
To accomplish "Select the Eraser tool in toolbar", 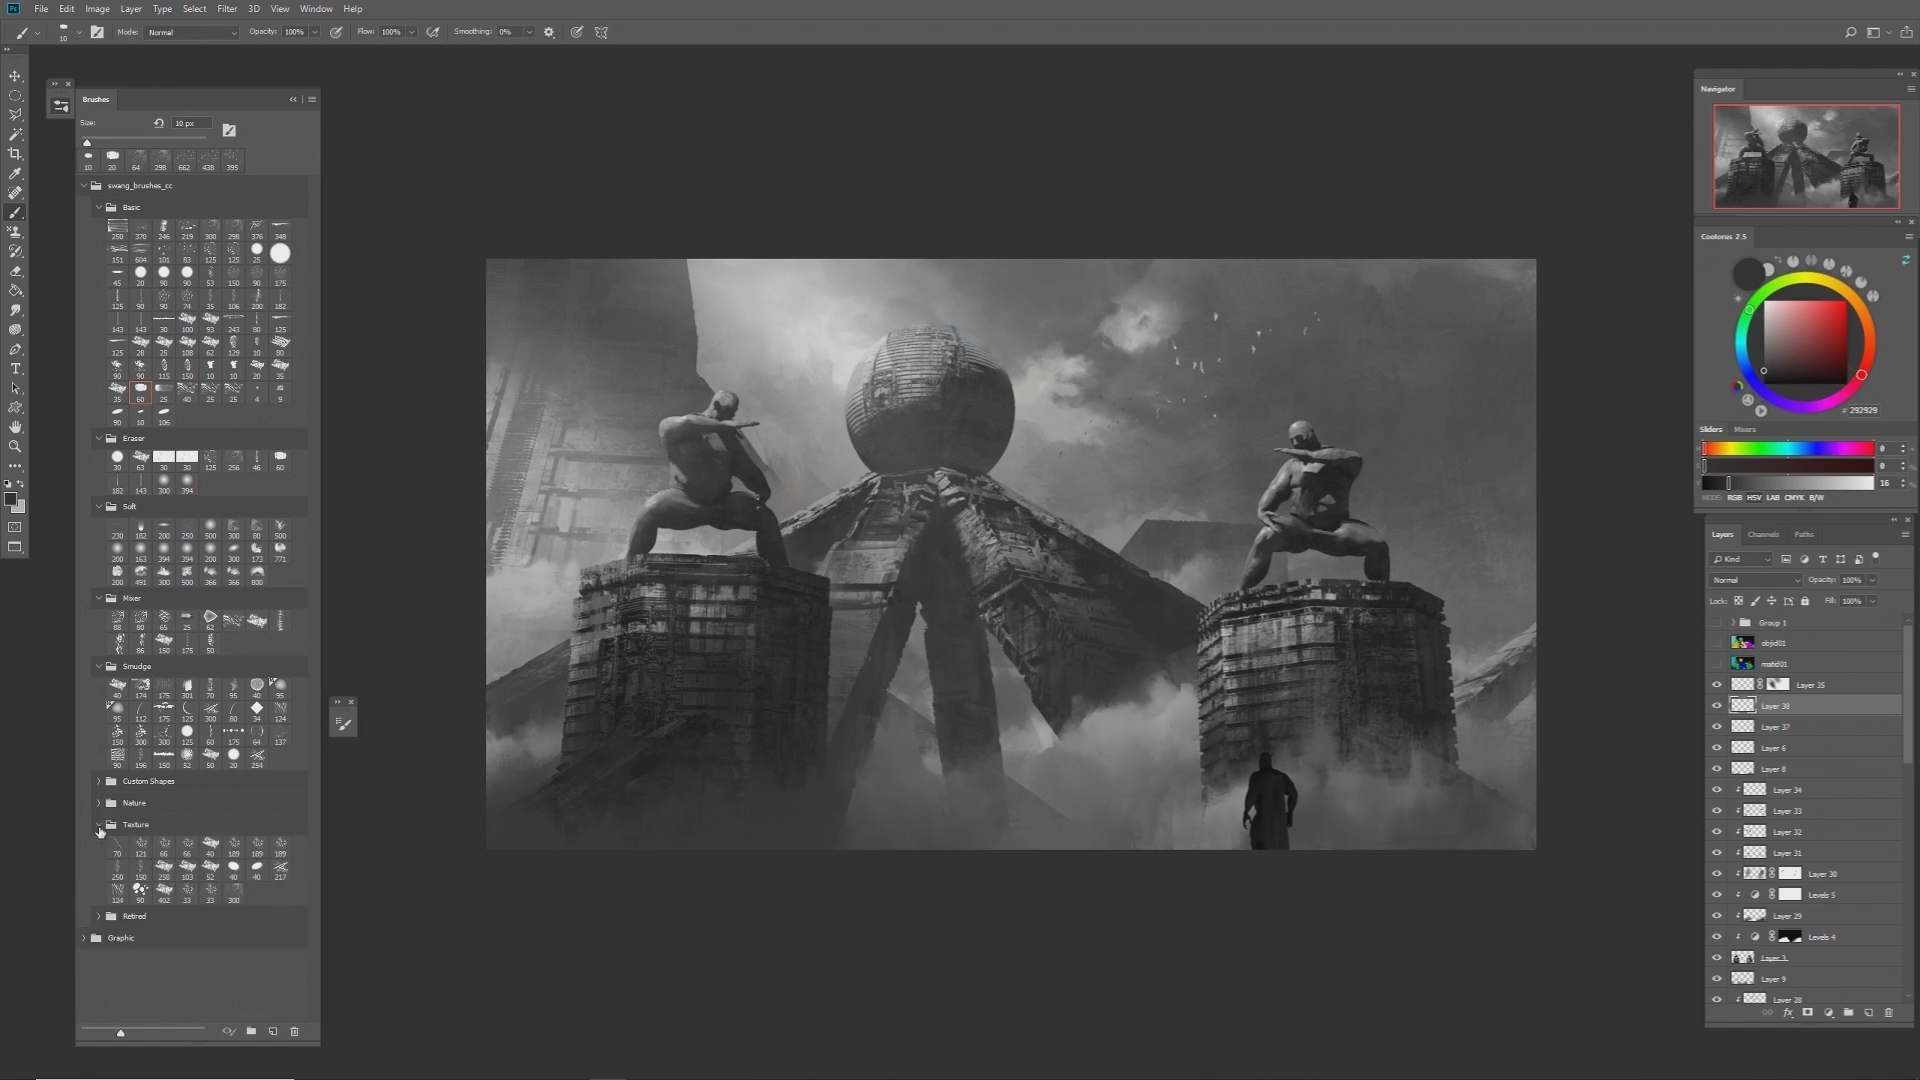I will [15, 271].
